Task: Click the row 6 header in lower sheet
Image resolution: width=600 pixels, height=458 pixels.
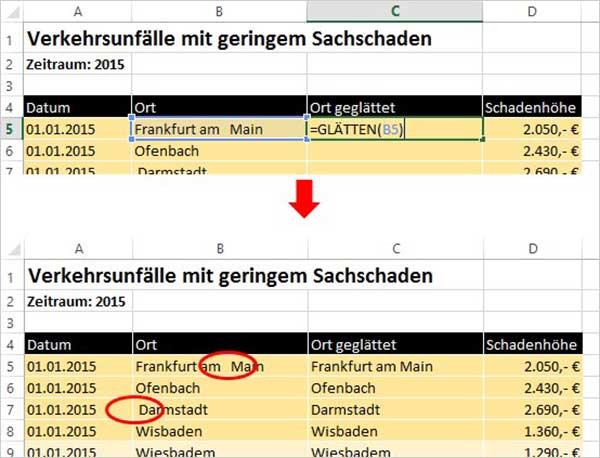Action: 12,388
